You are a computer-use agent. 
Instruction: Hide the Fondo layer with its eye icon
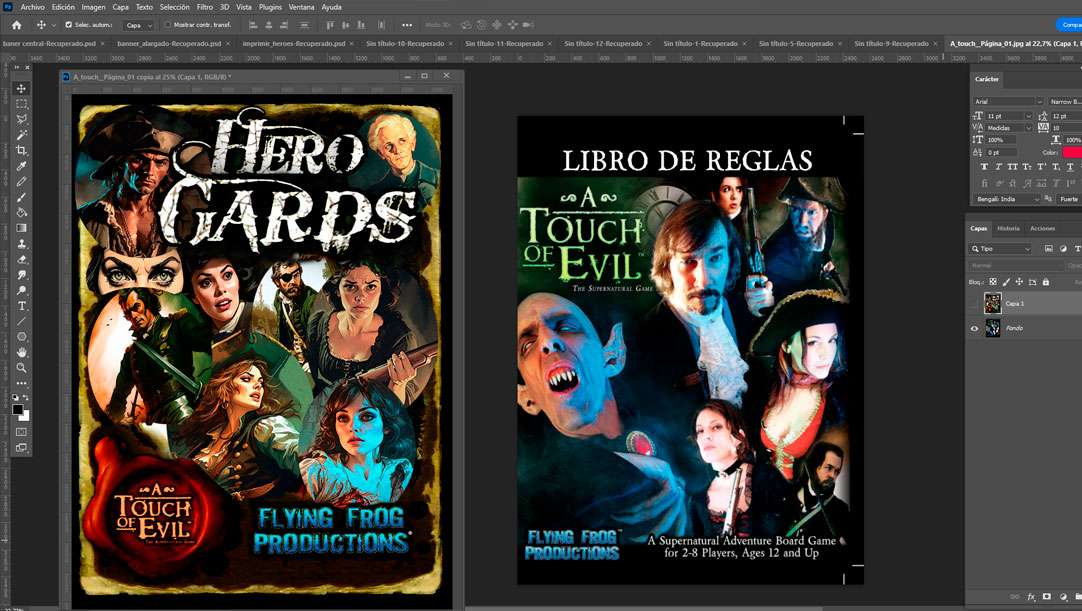[x=975, y=328]
